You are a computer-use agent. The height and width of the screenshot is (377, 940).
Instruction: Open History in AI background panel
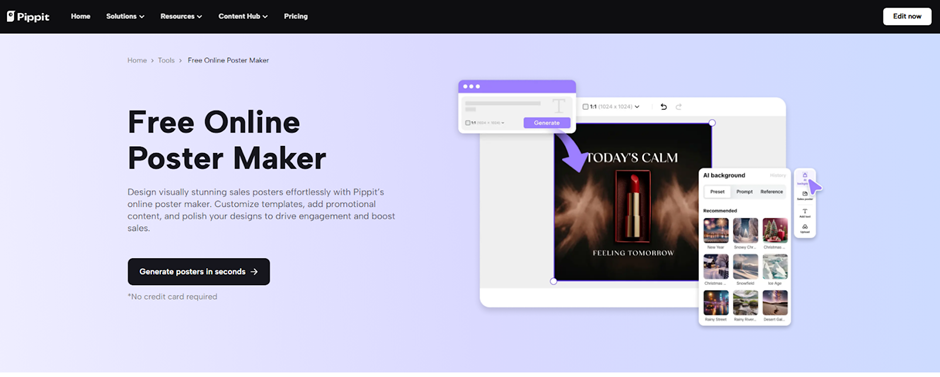[778, 176]
